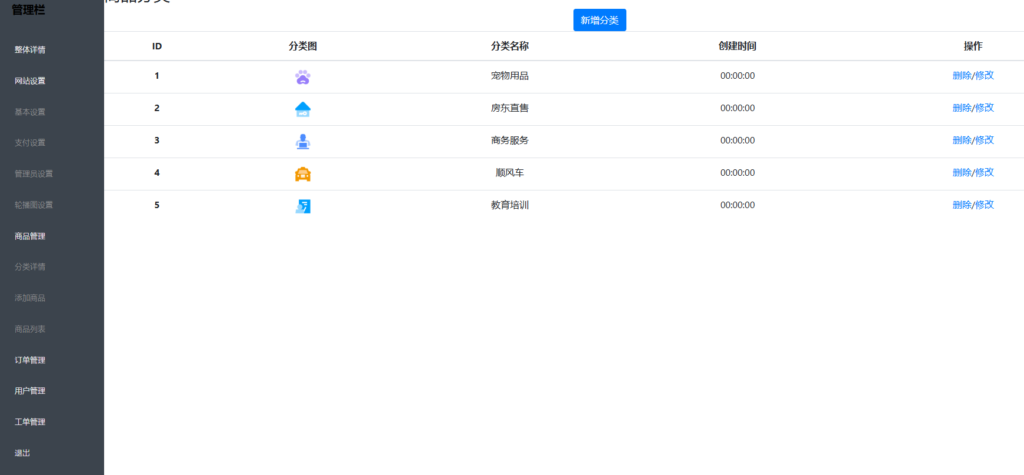The image size is (1024, 475).
Task: Click 退出 to log out
Action: coord(22,453)
